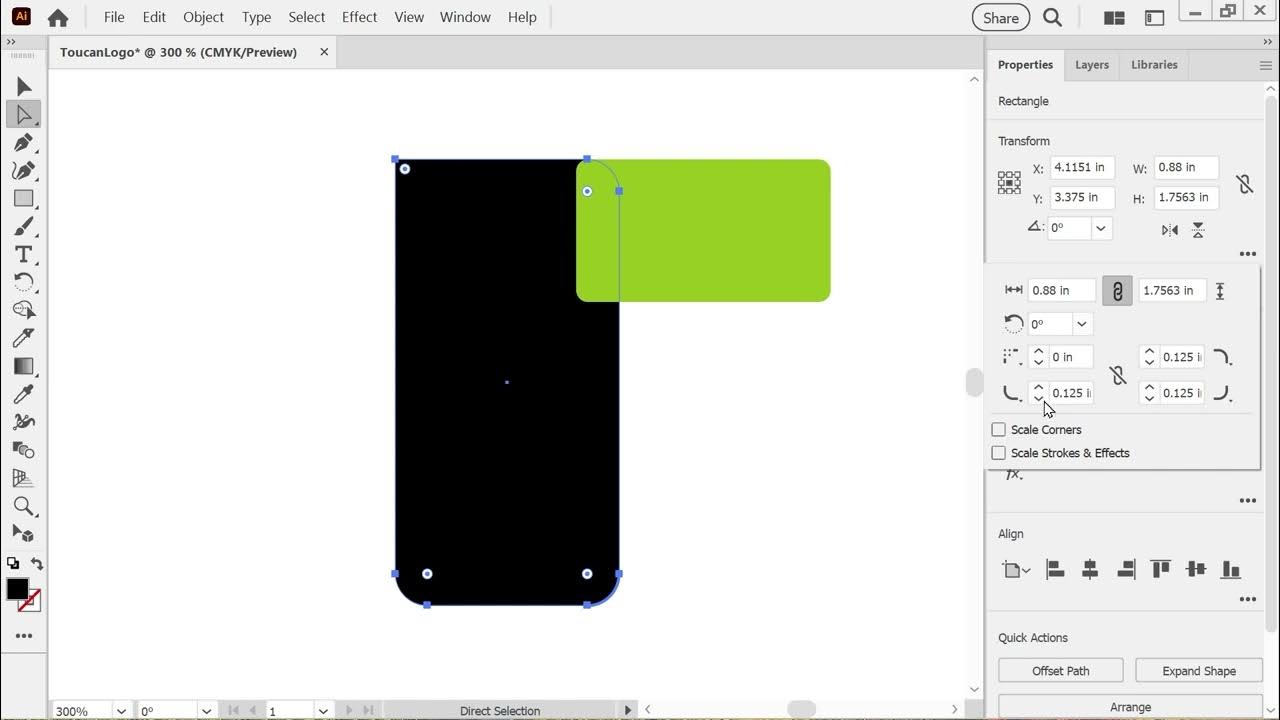Open the Window menu
Viewport: 1280px width, 720px height.
[465, 17]
